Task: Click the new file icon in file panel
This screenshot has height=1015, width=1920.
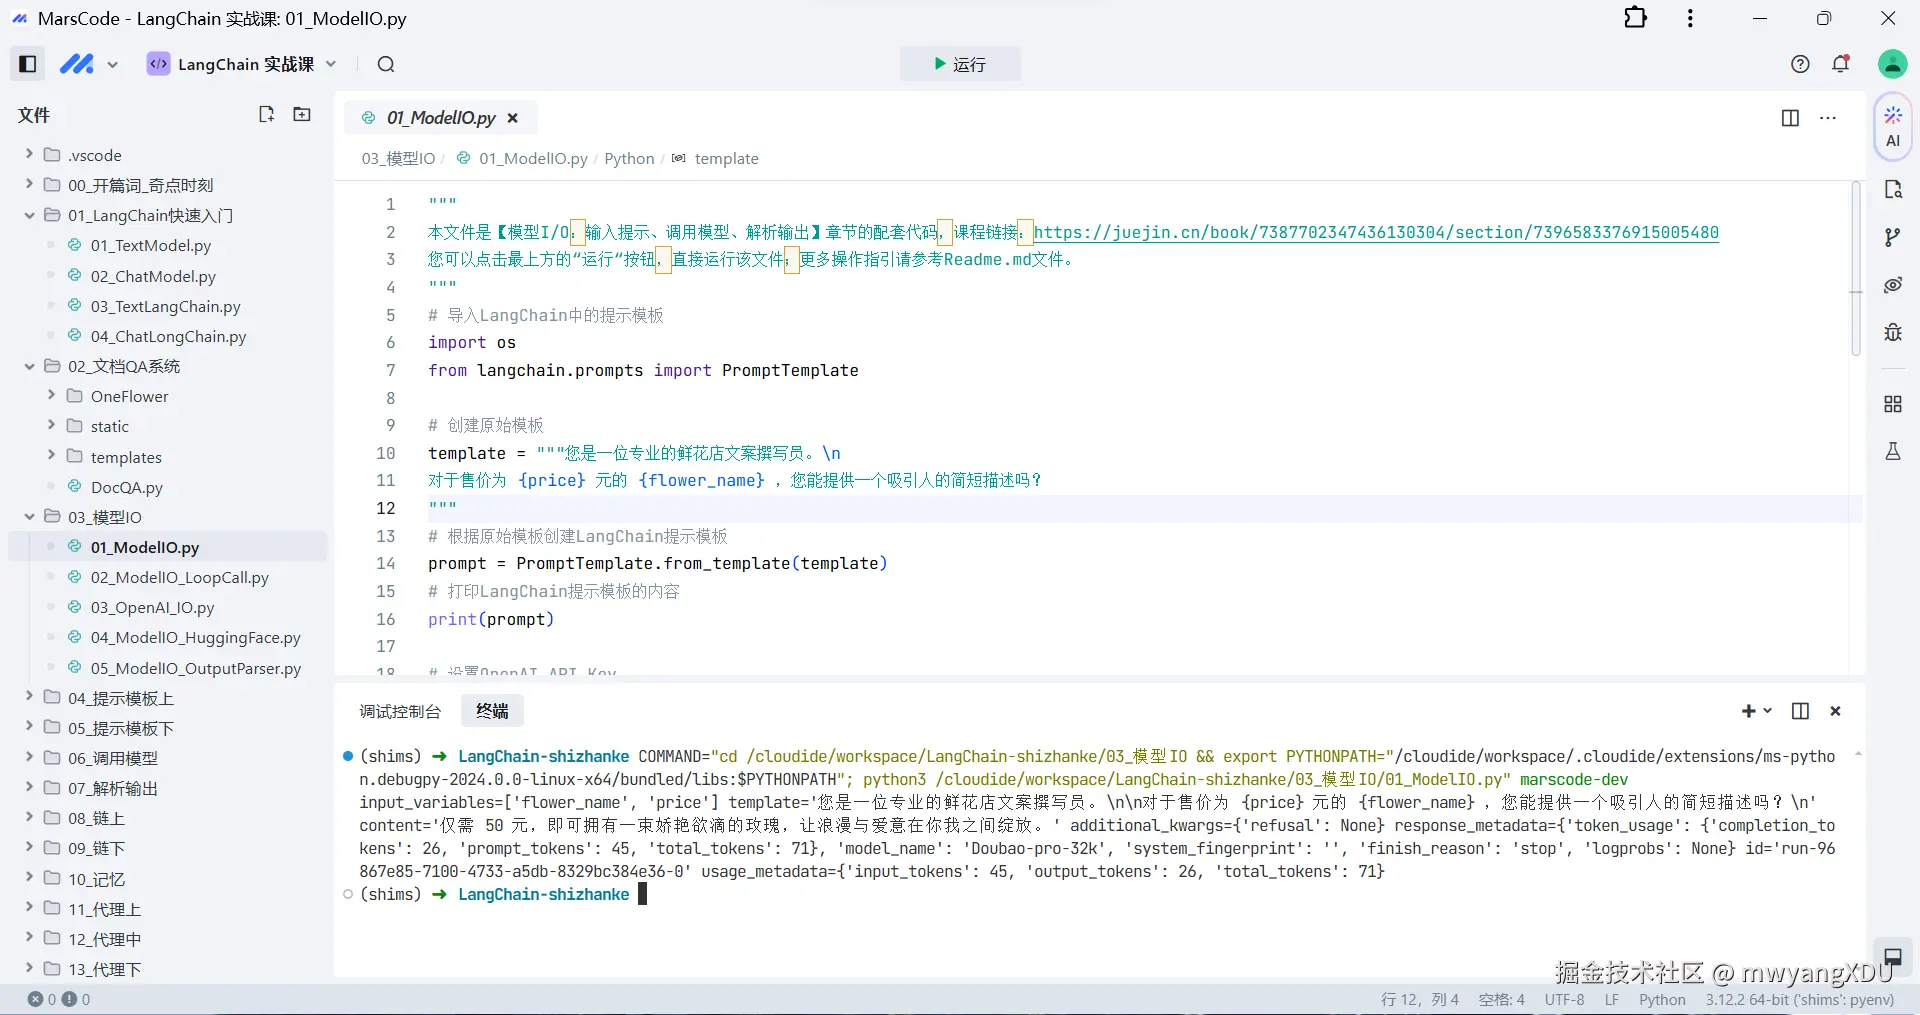Action: coord(266,114)
